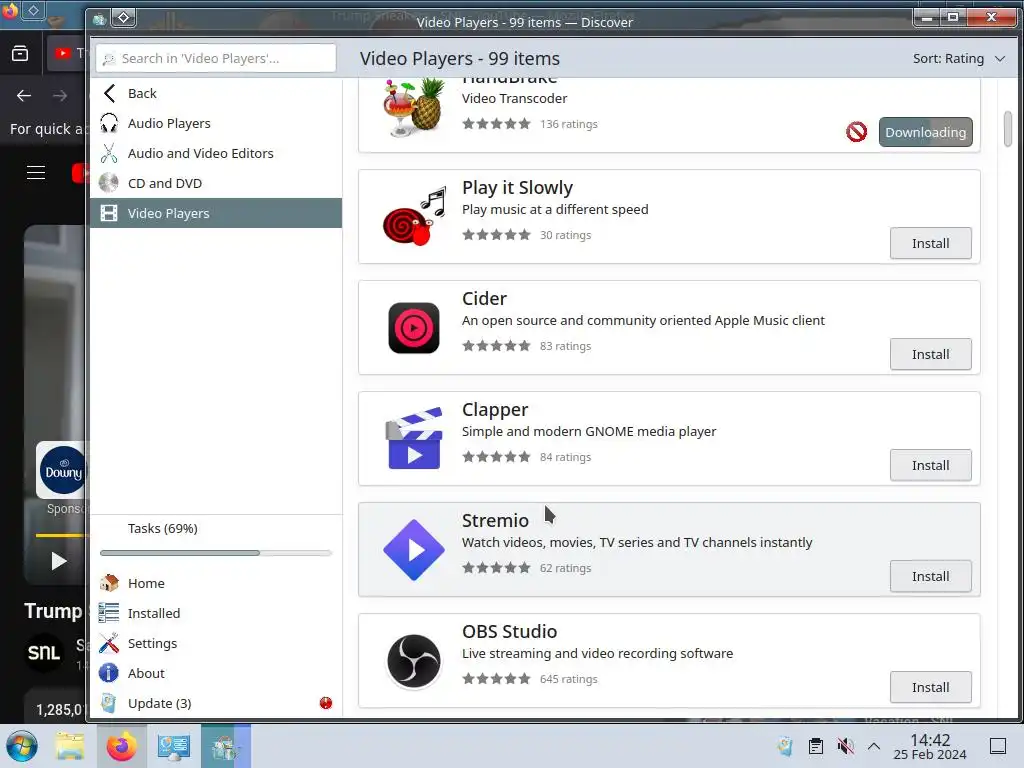Image resolution: width=1024 pixels, height=768 pixels.
Task: Click the OBS Studio logo icon
Action: (x=414, y=661)
